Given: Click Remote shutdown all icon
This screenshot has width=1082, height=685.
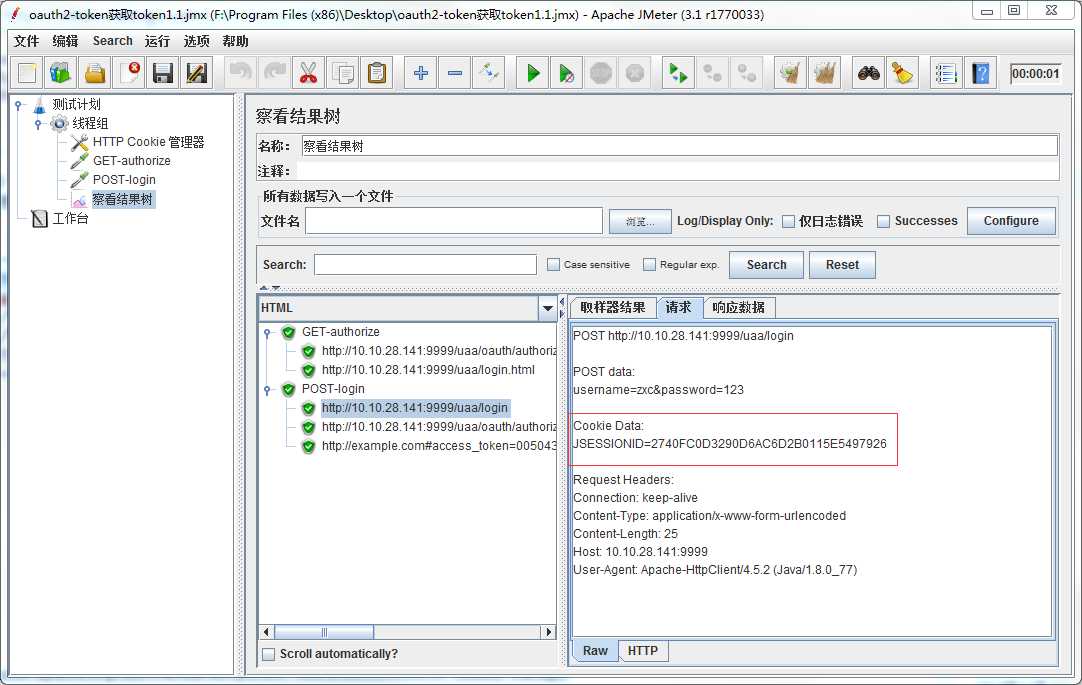Looking at the screenshot, I should [x=747, y=72].
